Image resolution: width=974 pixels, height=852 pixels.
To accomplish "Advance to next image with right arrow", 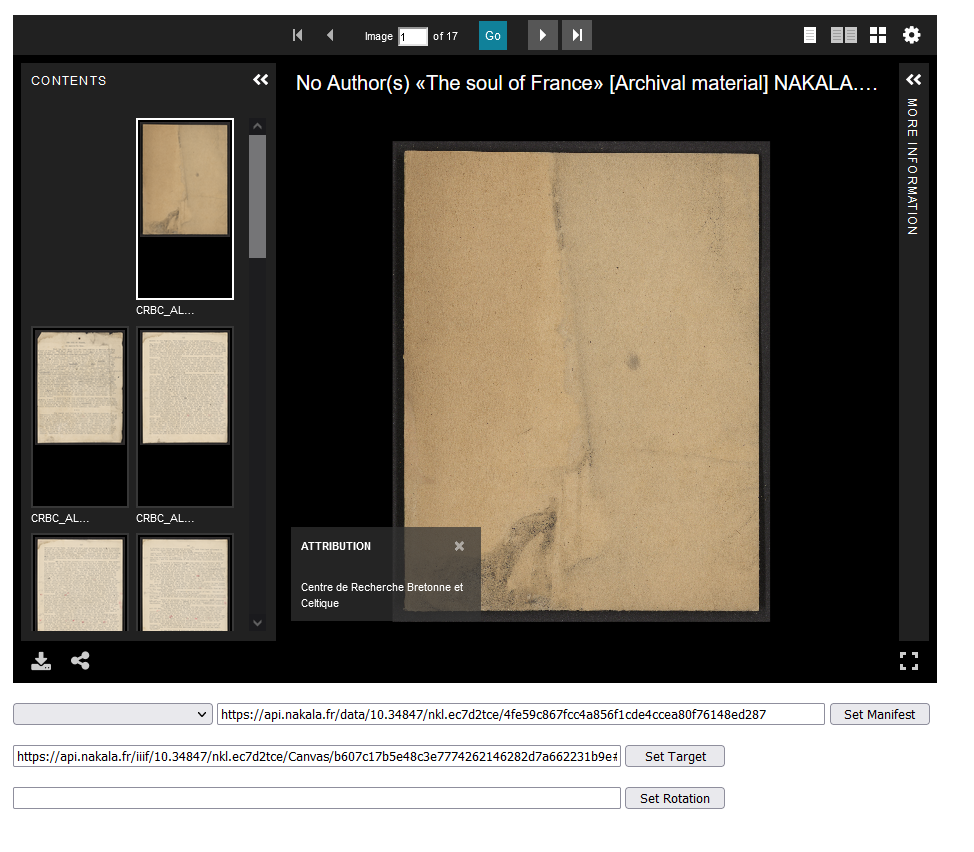I will [542, 34].
